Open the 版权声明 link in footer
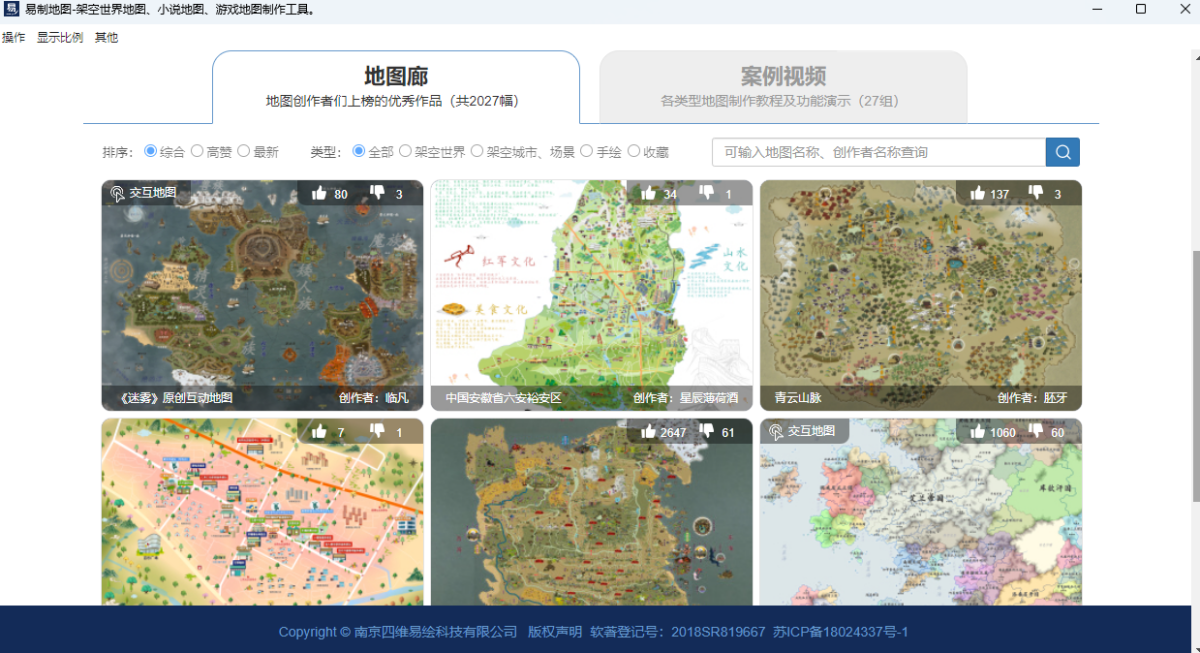1200x653 pixels. [x=554, y=632]
